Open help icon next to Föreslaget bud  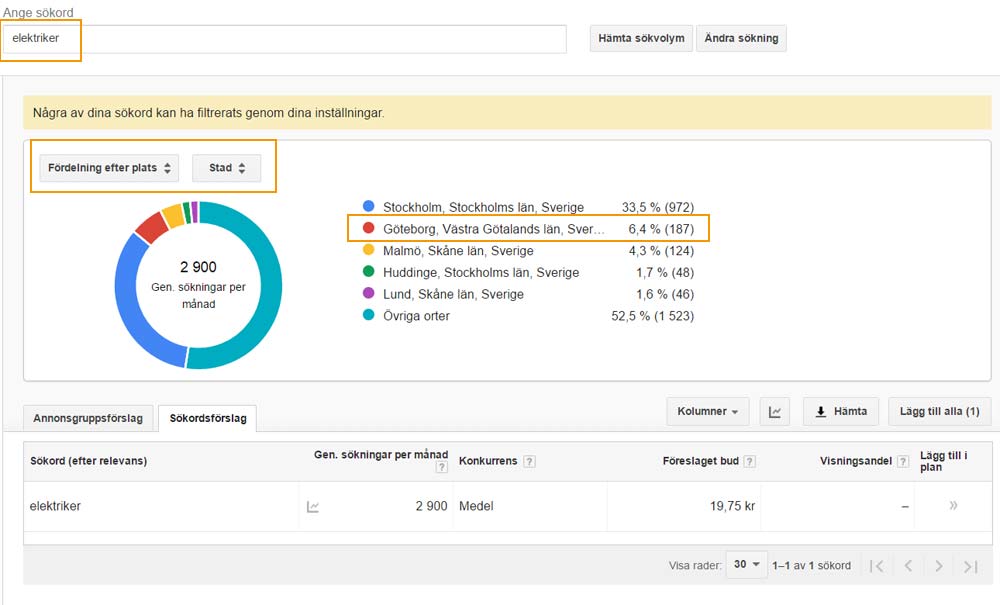[749, 462]
